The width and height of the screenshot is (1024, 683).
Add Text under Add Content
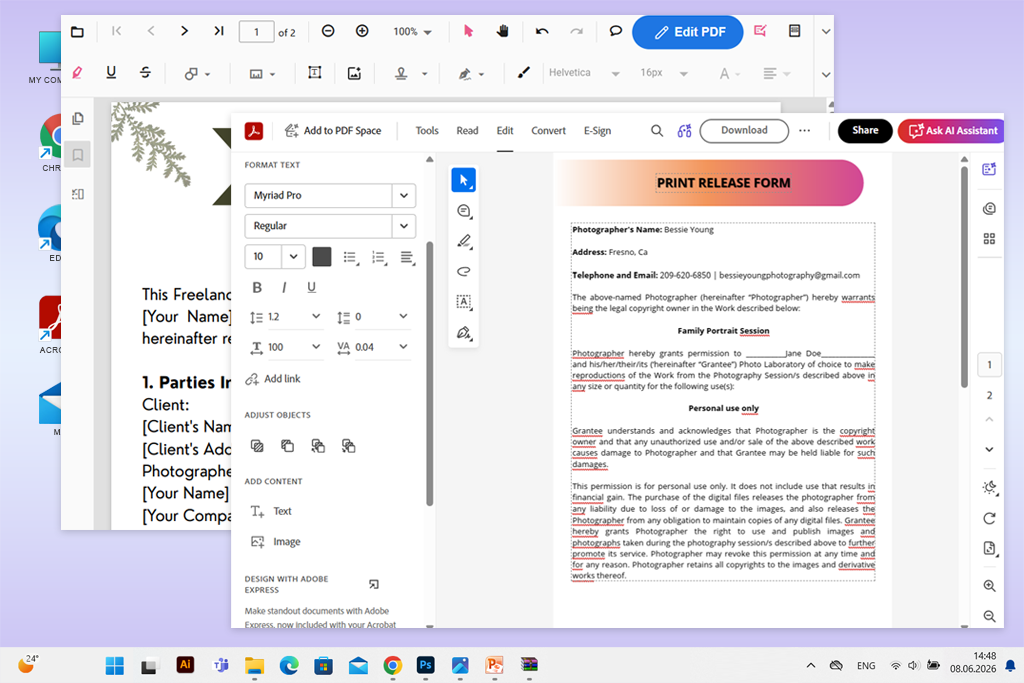click(x=272, y=511)
